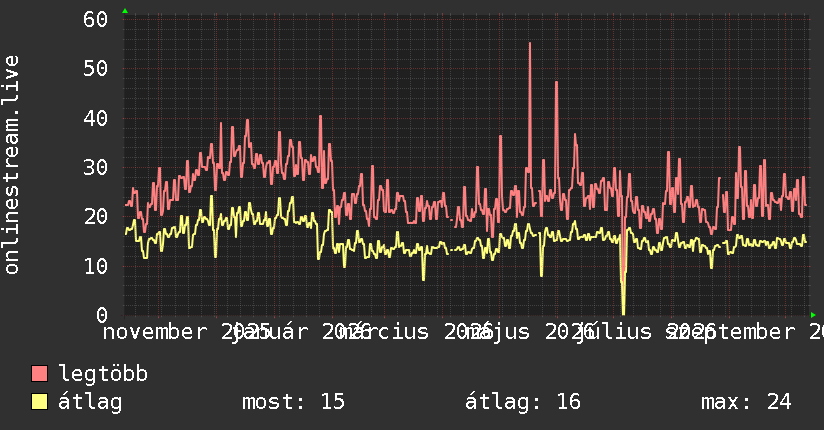The height and width of the screenshot is (430, 824).
Task: Click the pink legtöbb legend swatch
Action: pos(39,374)
